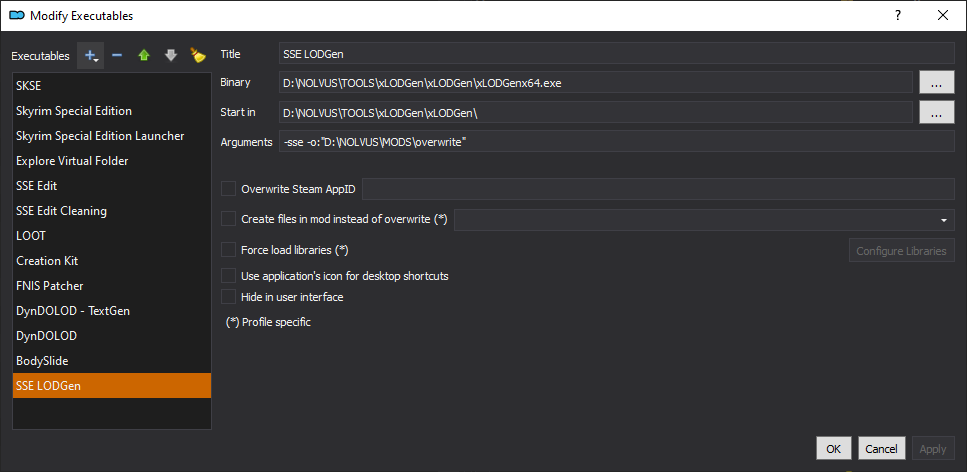Check Create files in mod instead of overwrite
This screenshot has height=472, width=967.
point(229,219)
